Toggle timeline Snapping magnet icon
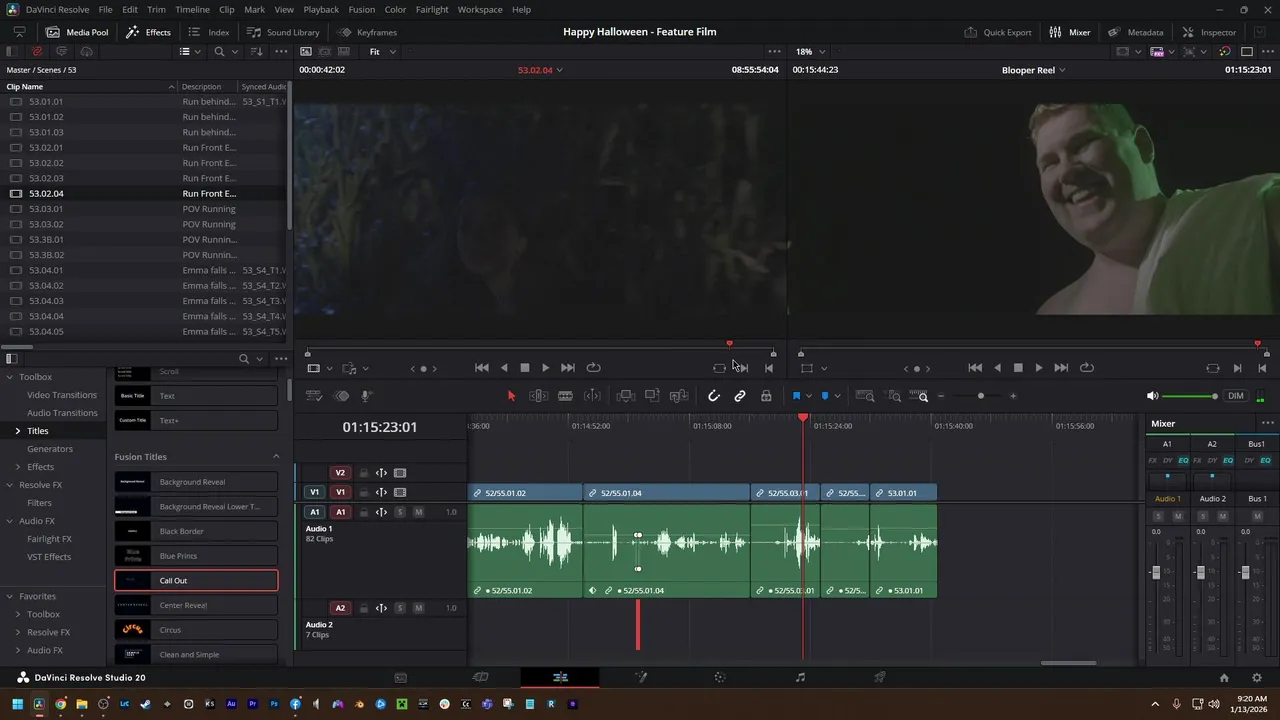This screenshot has height=720, width=1280. pos(714,396)
